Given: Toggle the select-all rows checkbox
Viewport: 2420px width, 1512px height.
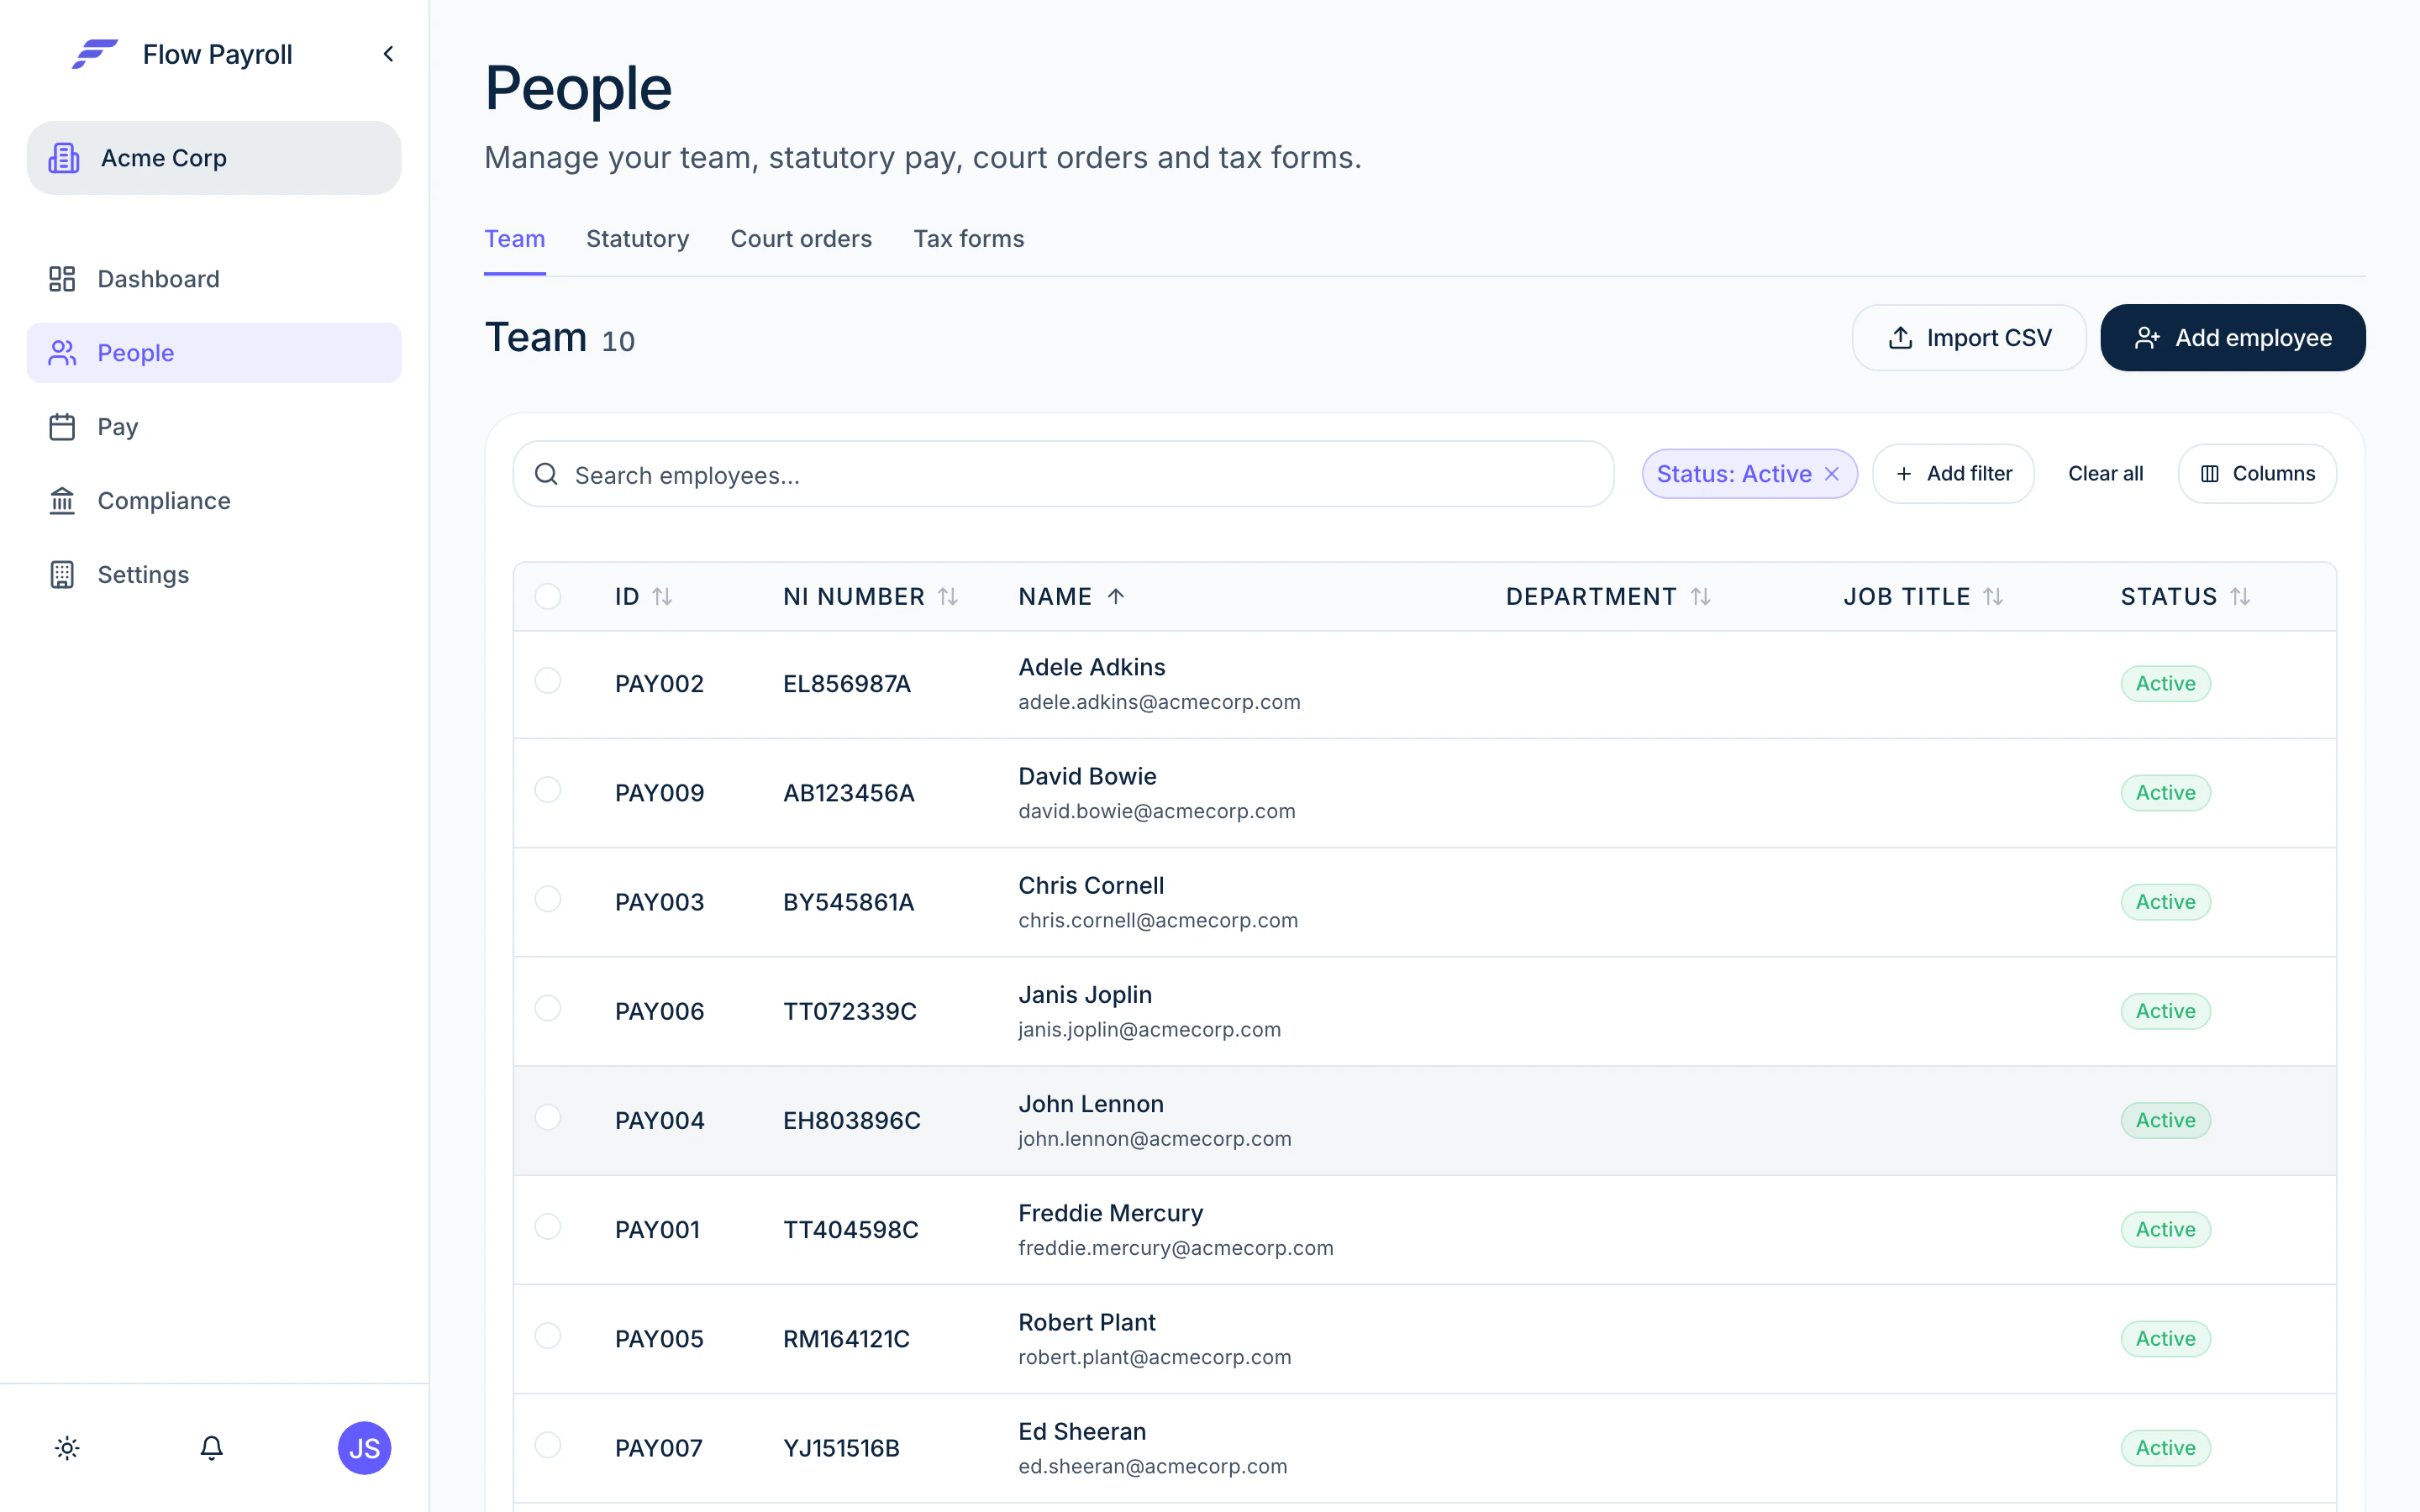Looking at the screenshot, I should [x=548, y=597].
